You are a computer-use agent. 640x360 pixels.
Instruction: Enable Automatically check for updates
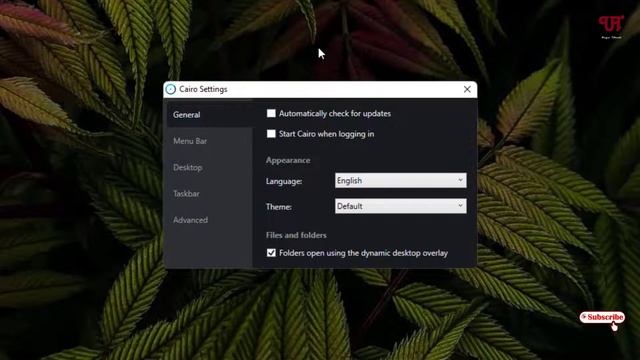pos(271,113)
